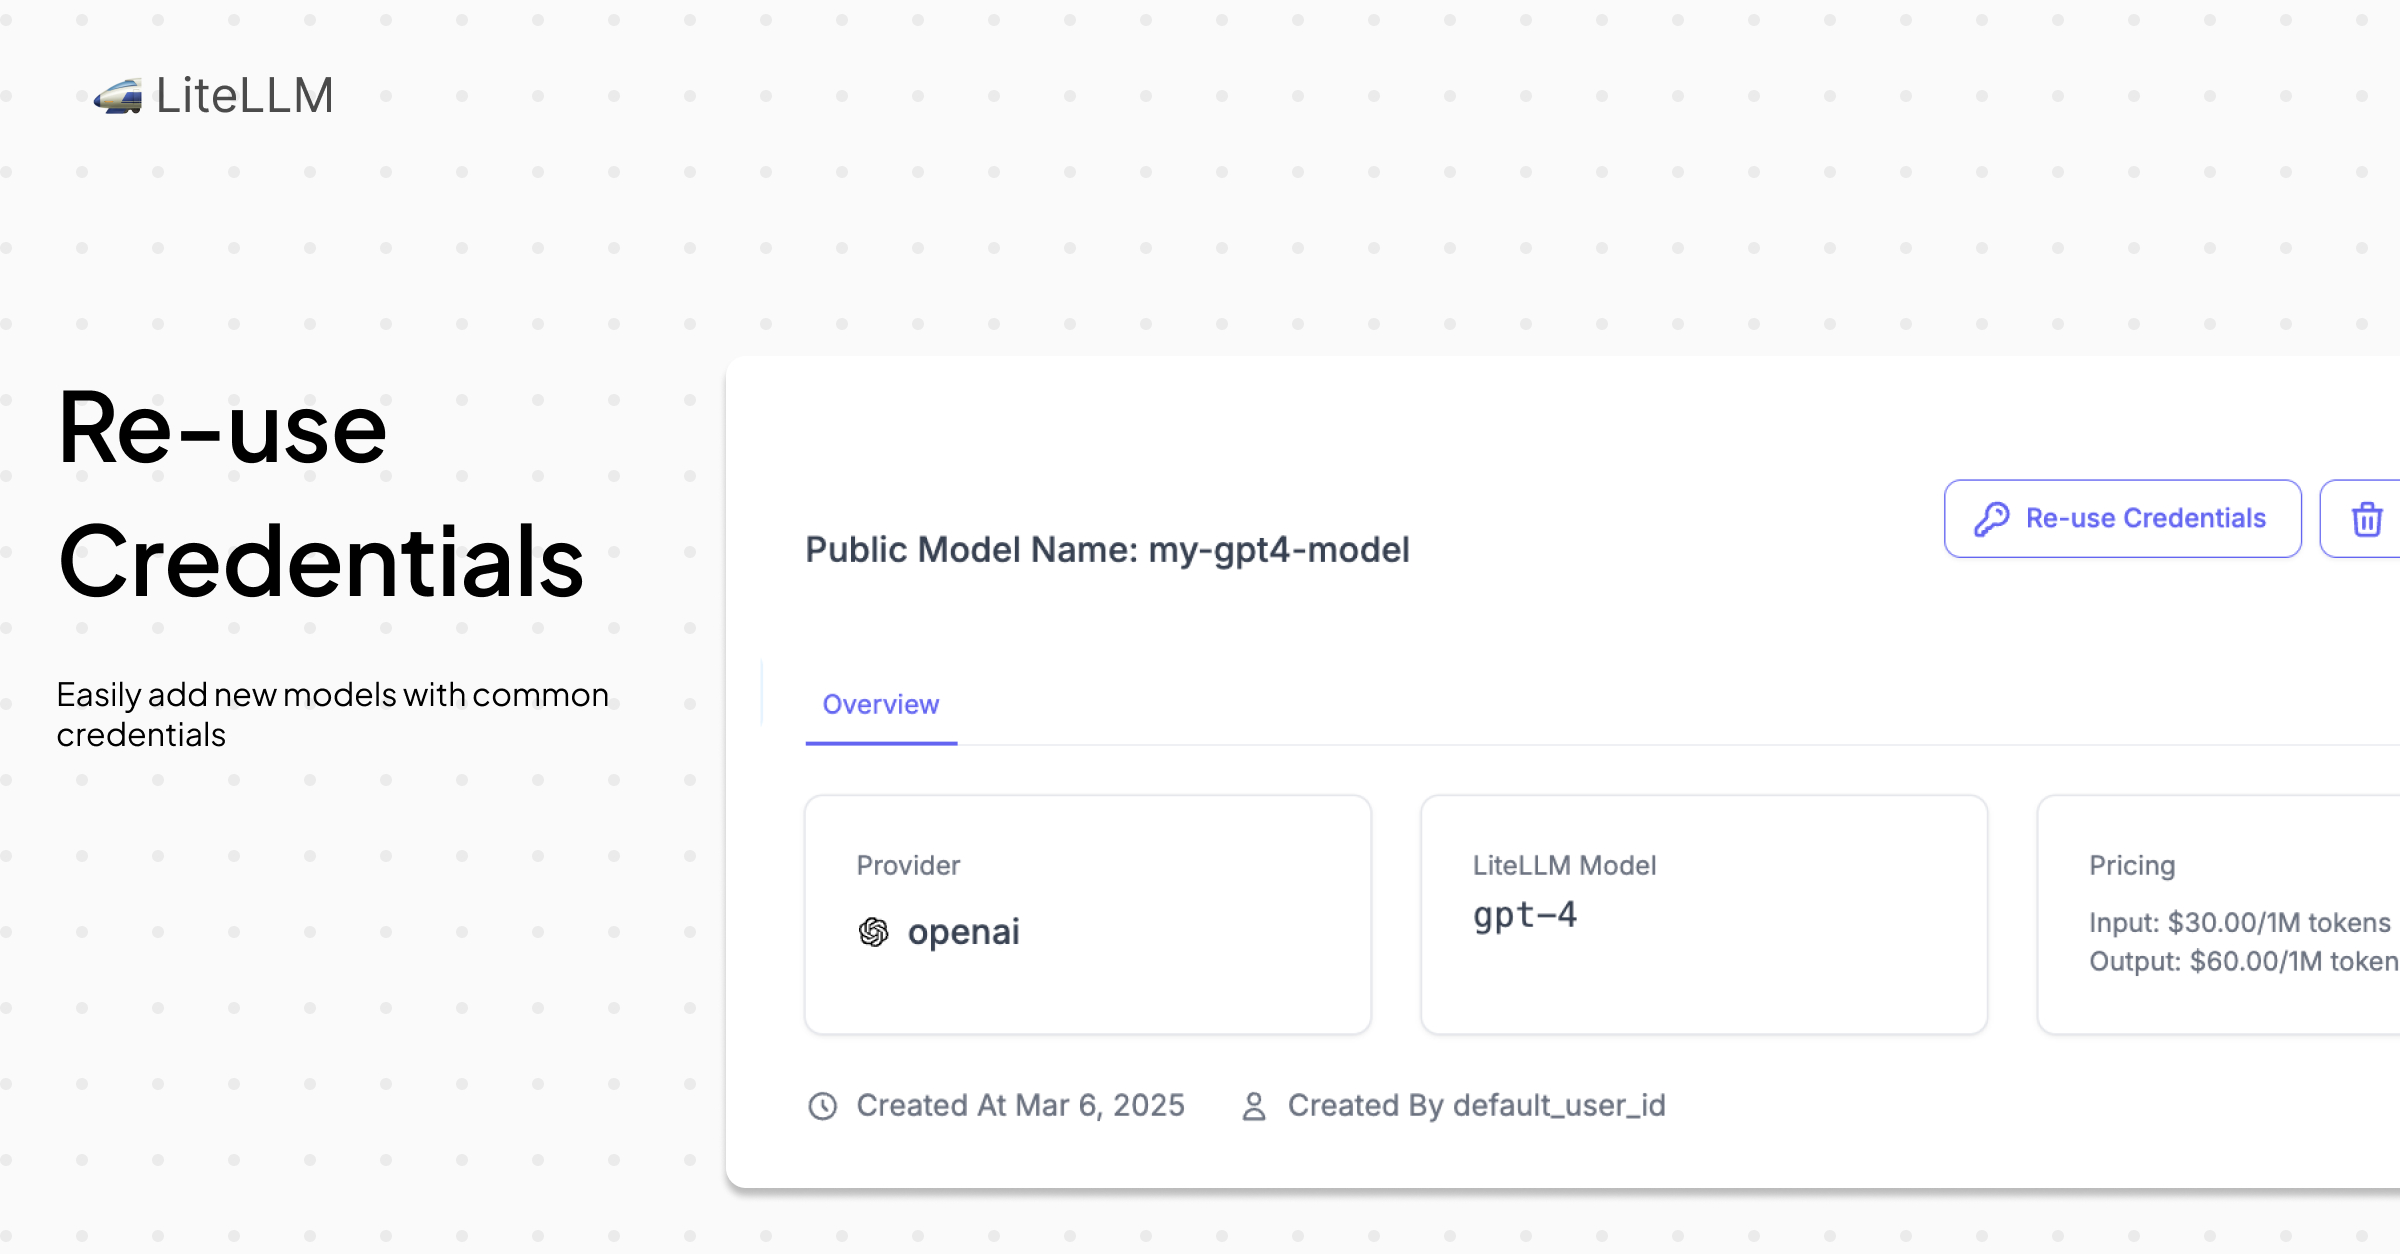Delete the model with the trash icon
This screenshot has height=1254, width=2400.
tap(2366, 519)
